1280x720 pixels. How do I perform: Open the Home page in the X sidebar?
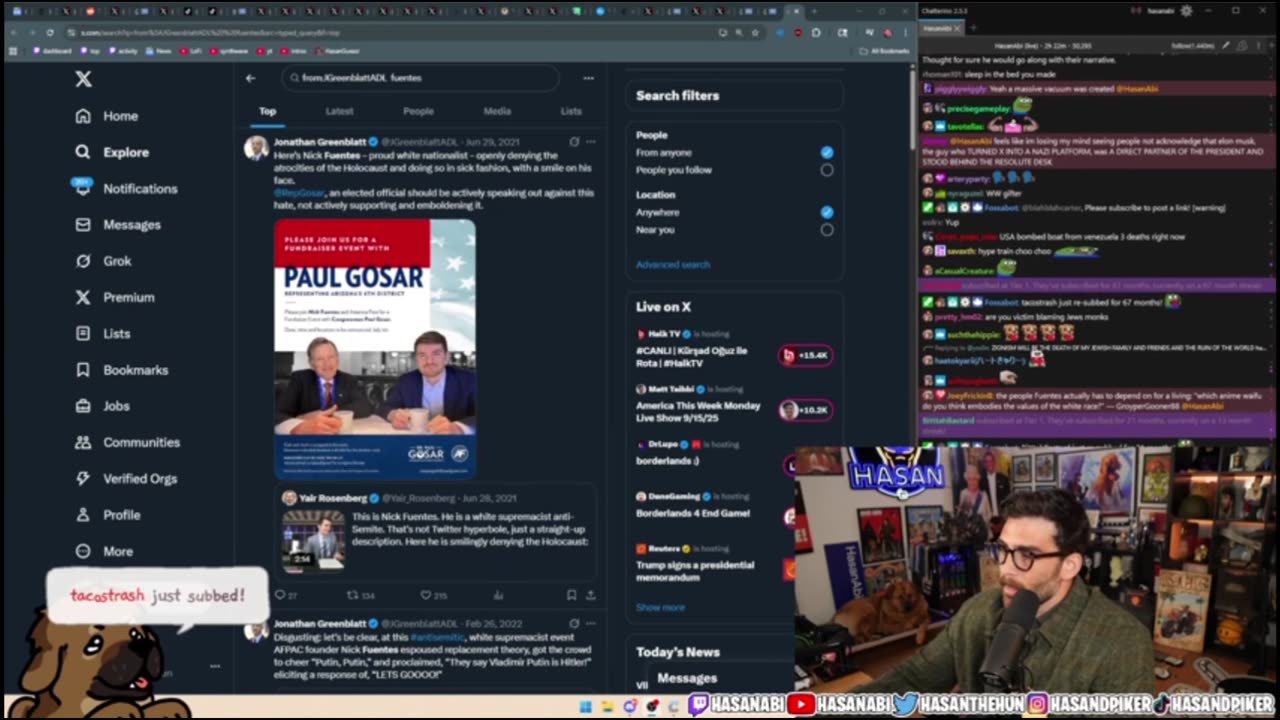coord(107,116)
